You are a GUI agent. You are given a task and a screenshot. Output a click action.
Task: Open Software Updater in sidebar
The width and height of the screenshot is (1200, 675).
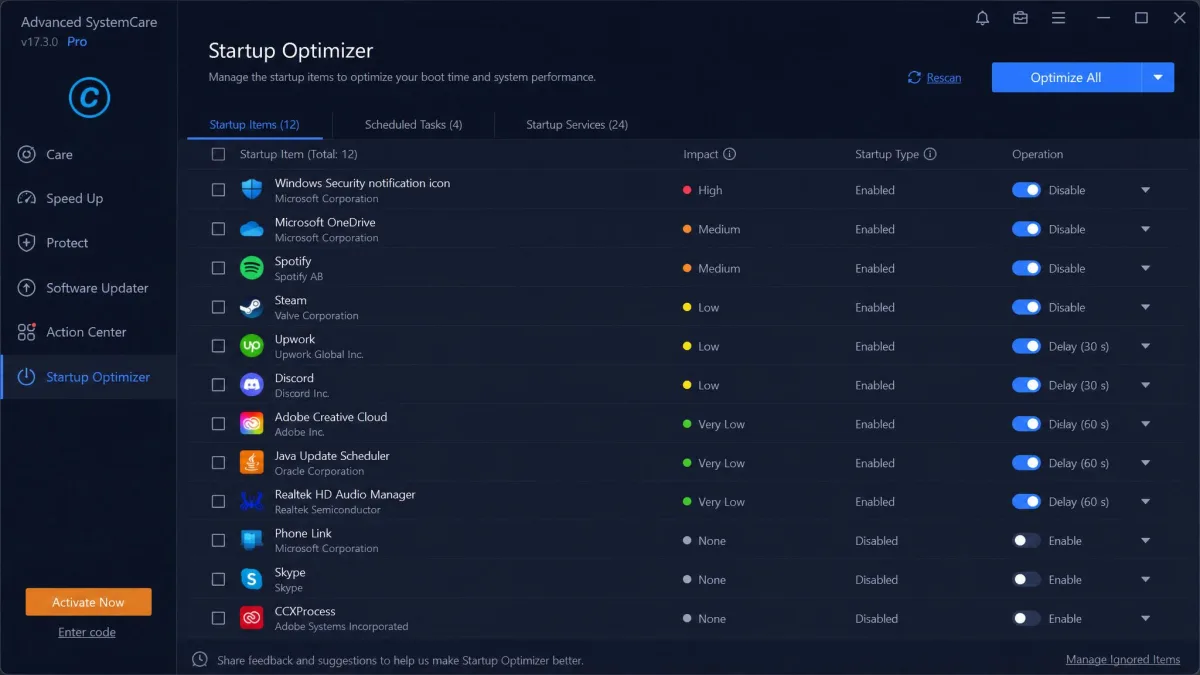(89, 288)
